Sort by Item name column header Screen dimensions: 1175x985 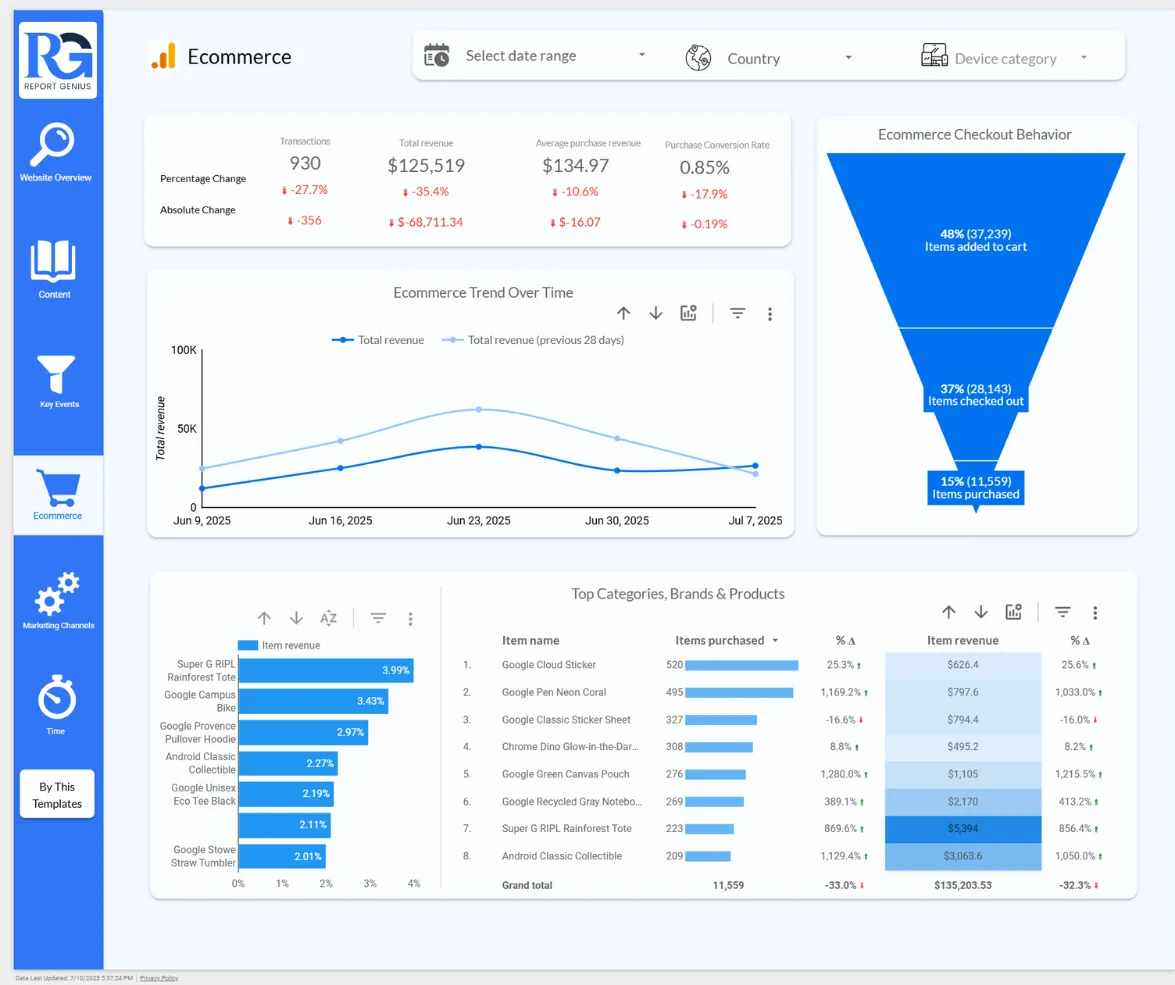tap(531, 640)
